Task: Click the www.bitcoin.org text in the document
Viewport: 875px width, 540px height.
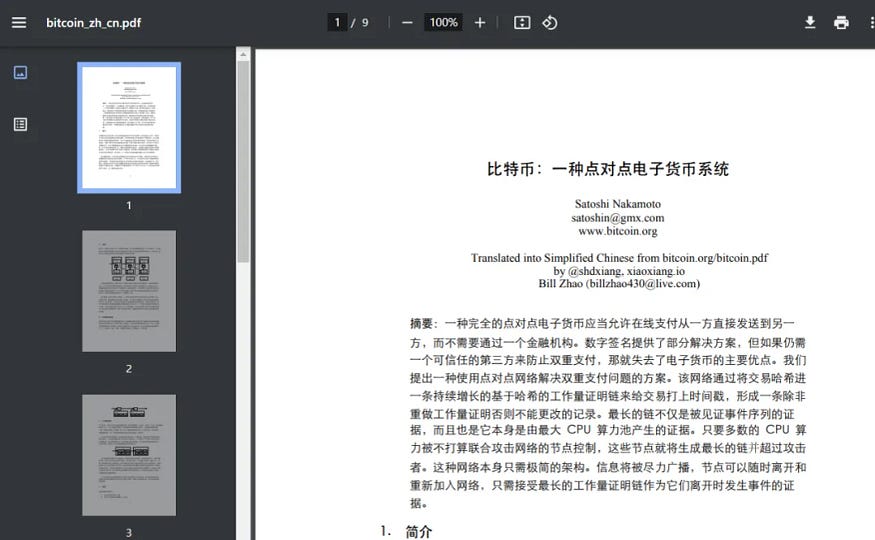Action: pyautogui.click(x=617, y=231)
